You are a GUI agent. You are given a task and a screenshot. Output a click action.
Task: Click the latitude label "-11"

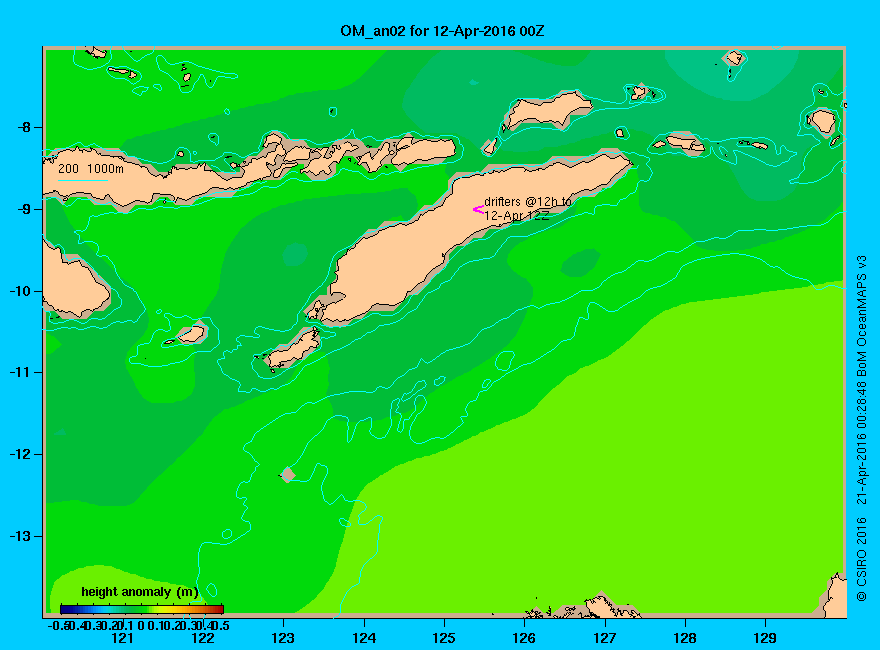point(20,372)
